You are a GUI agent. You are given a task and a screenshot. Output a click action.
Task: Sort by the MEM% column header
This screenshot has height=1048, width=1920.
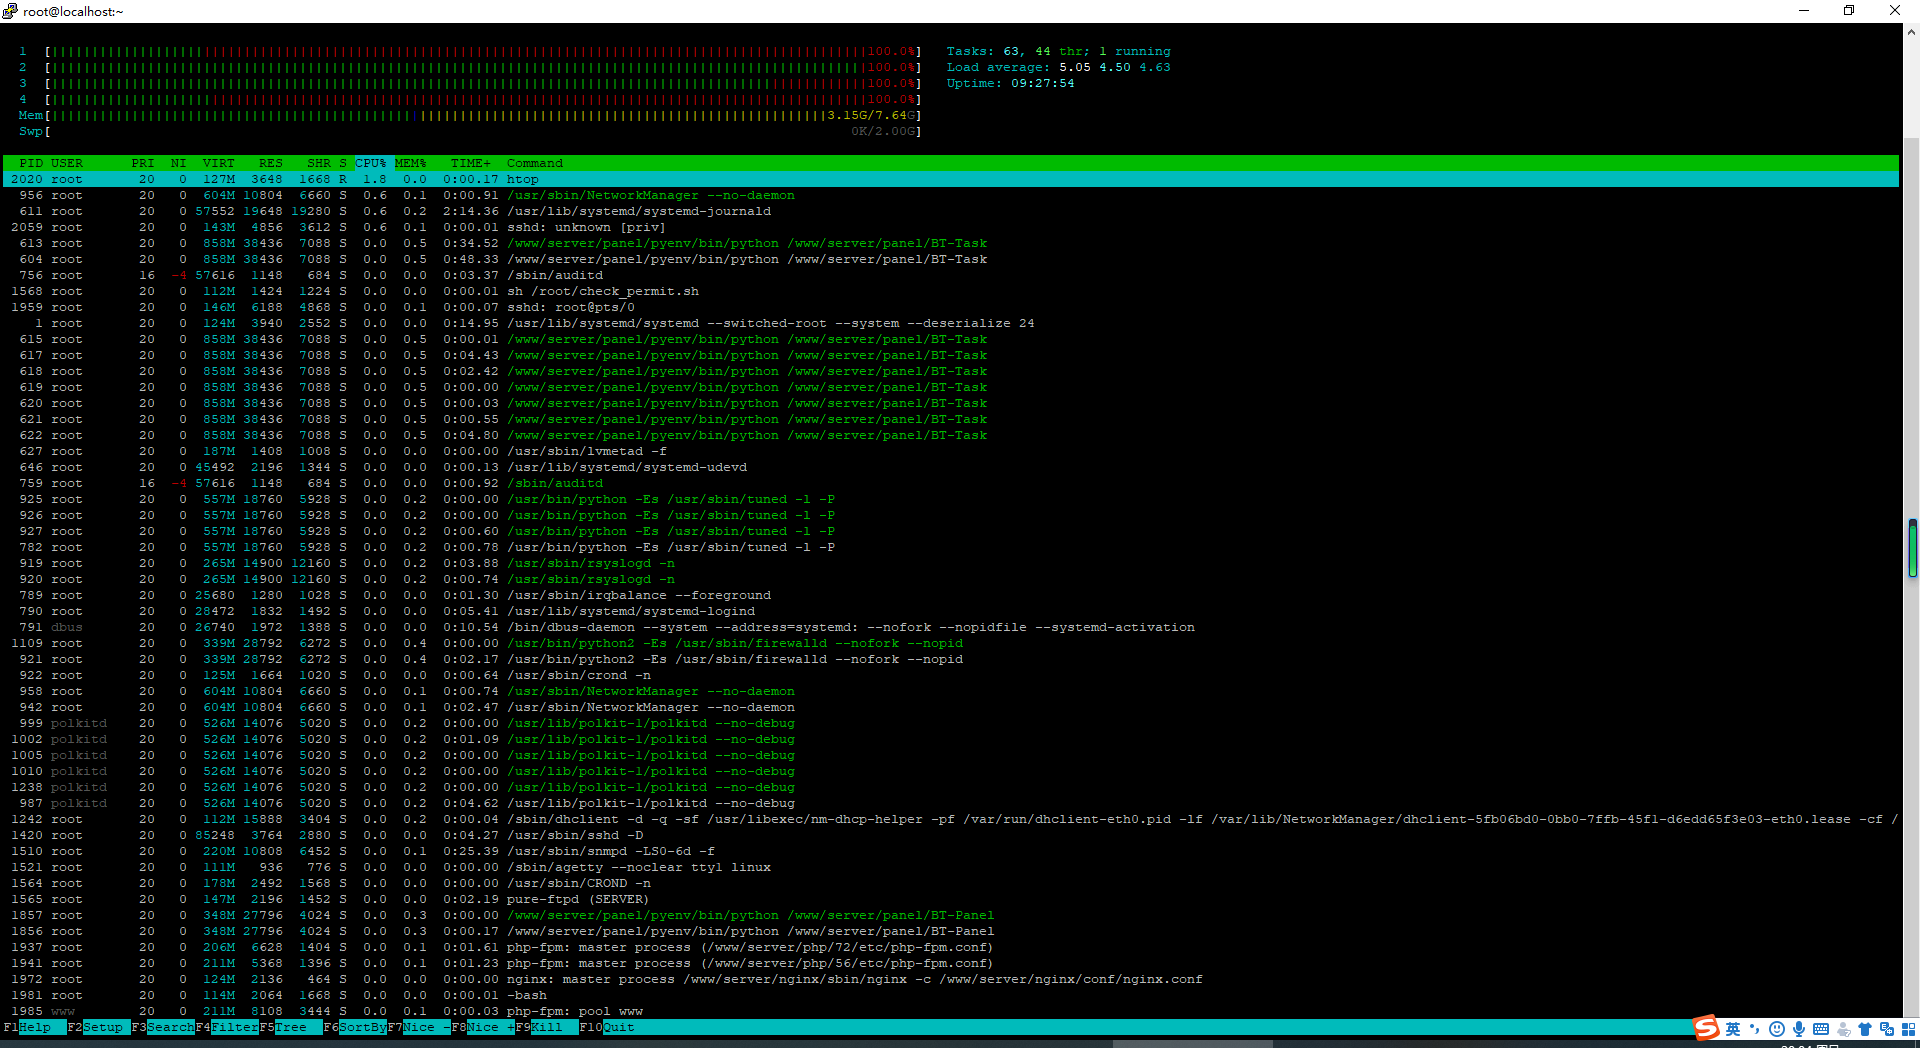[x=411, y=163]
